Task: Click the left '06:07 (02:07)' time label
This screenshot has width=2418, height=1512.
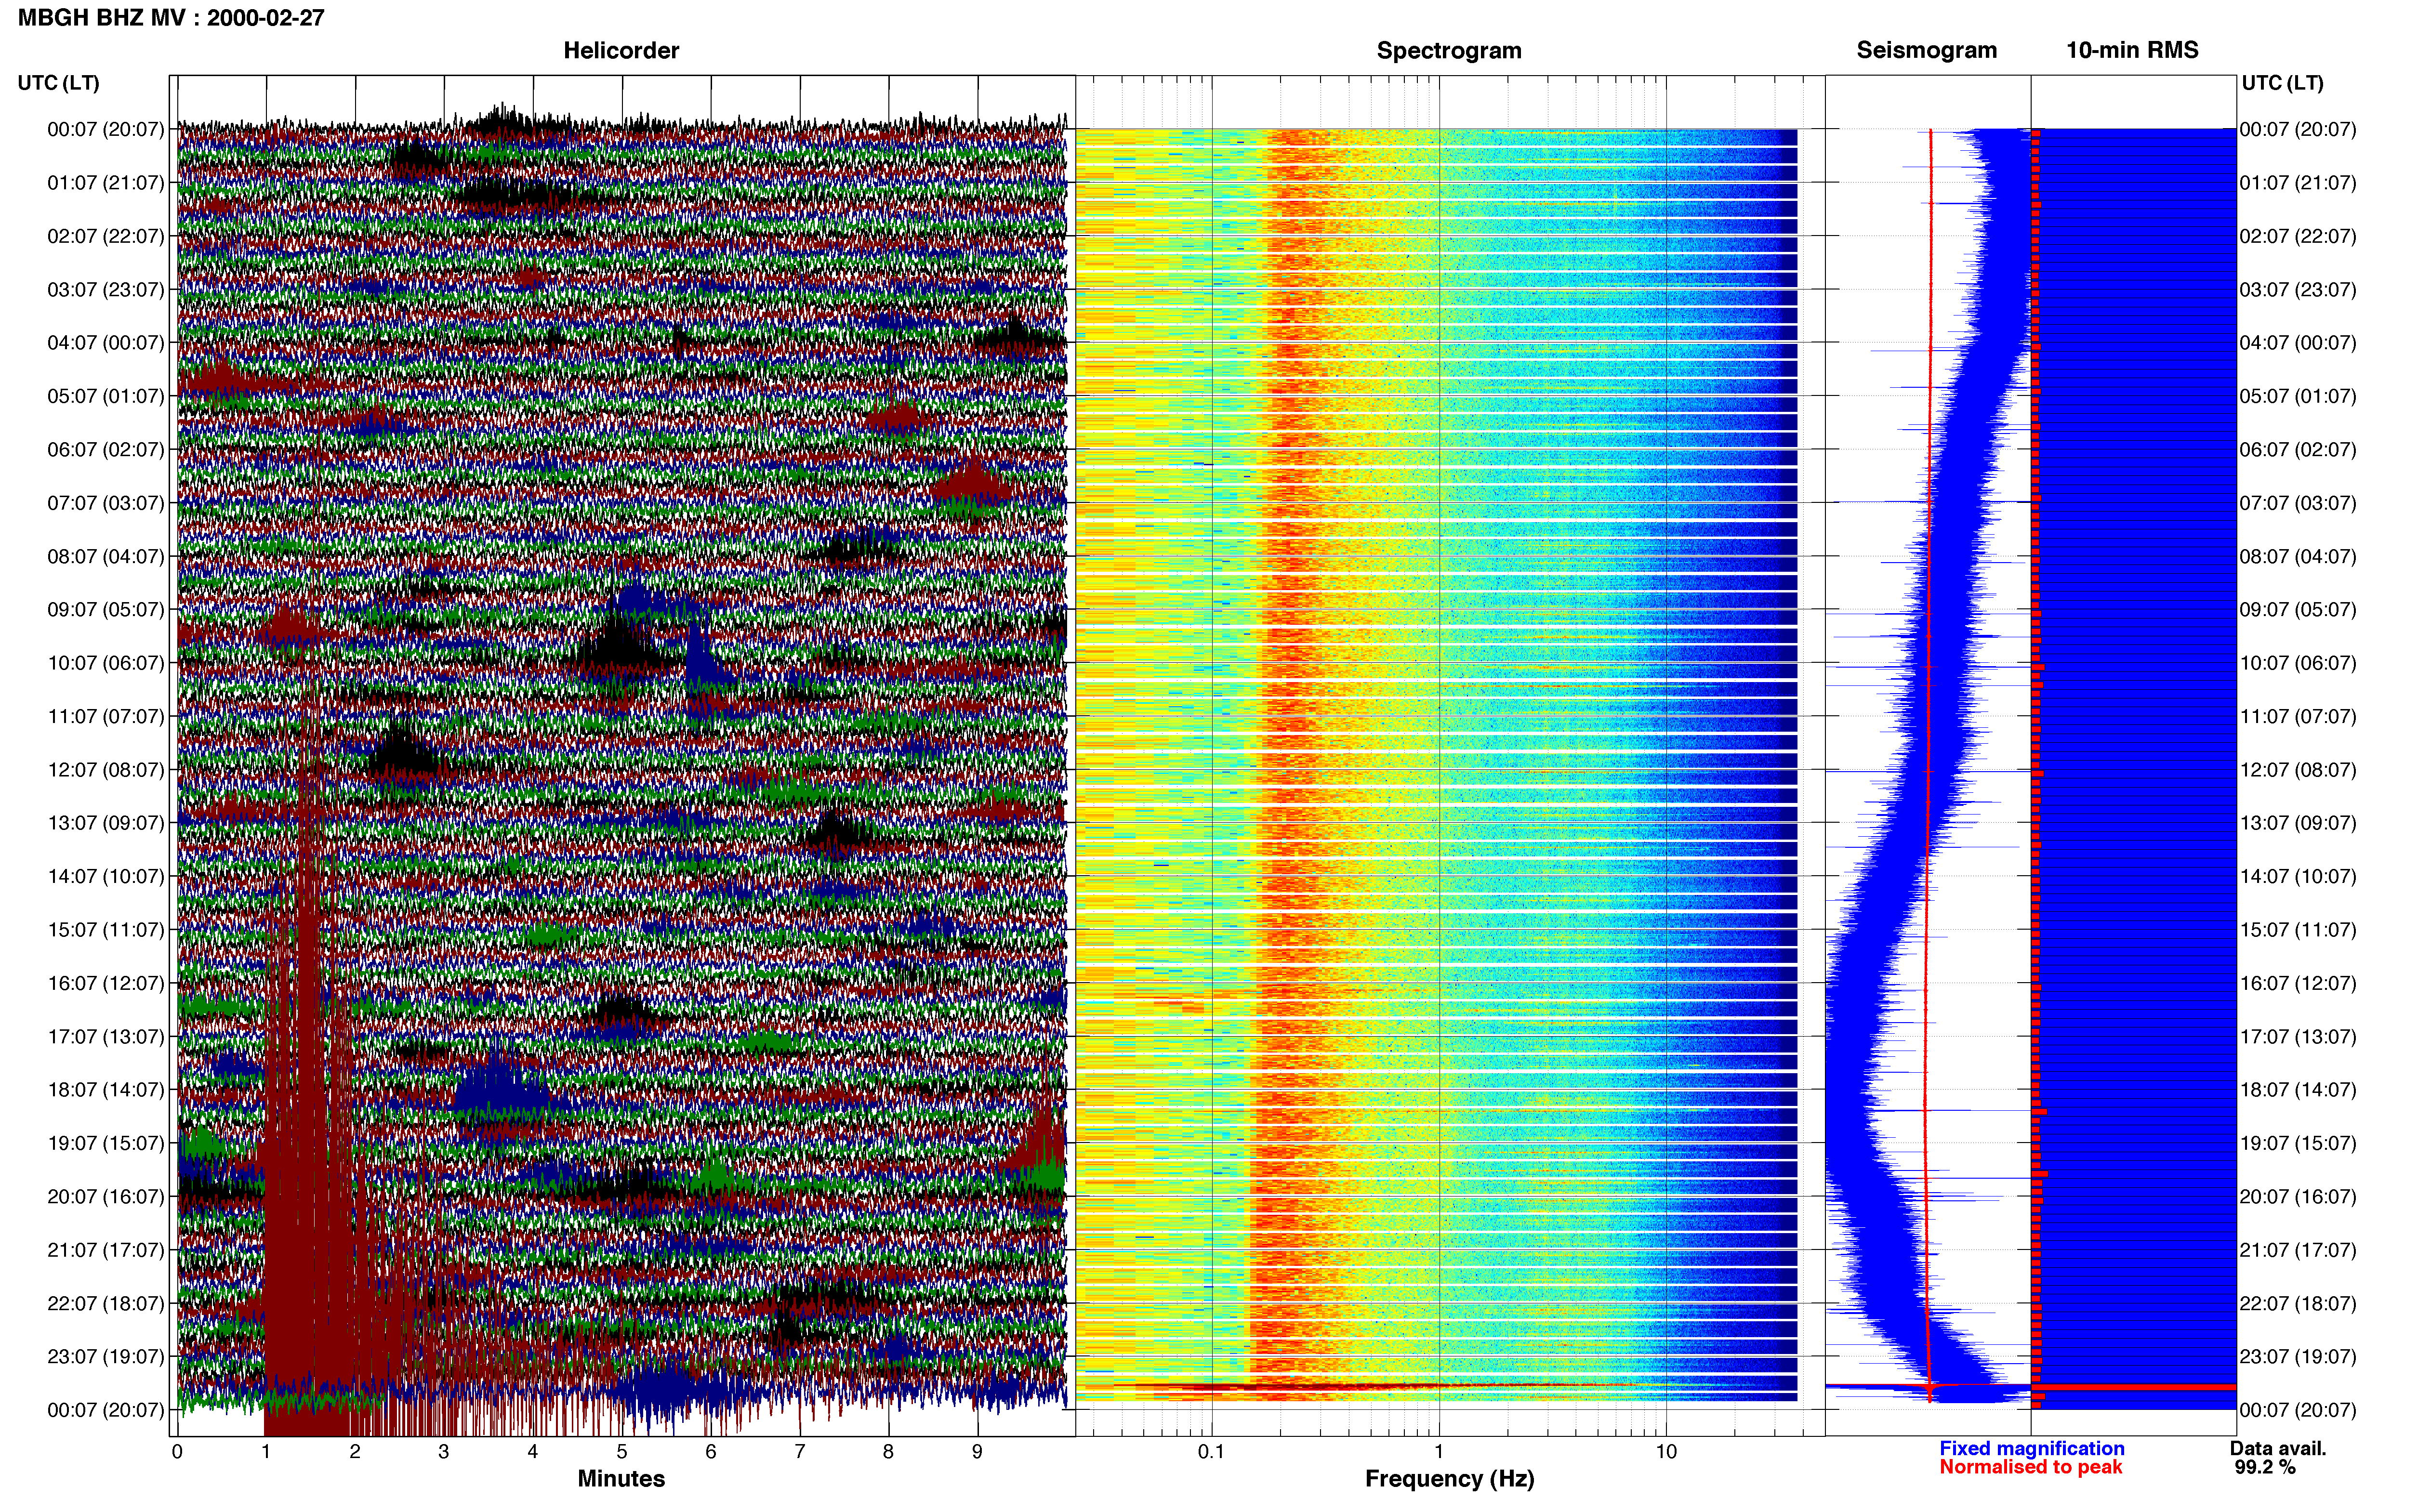Action: tap(105, 450)
